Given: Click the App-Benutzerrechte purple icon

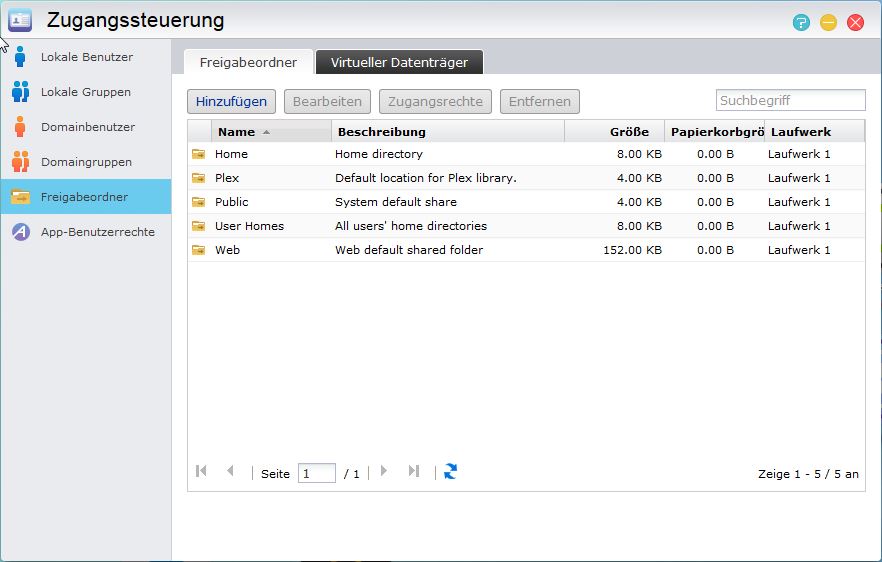Looking at the screenshot, I should 21,232.
